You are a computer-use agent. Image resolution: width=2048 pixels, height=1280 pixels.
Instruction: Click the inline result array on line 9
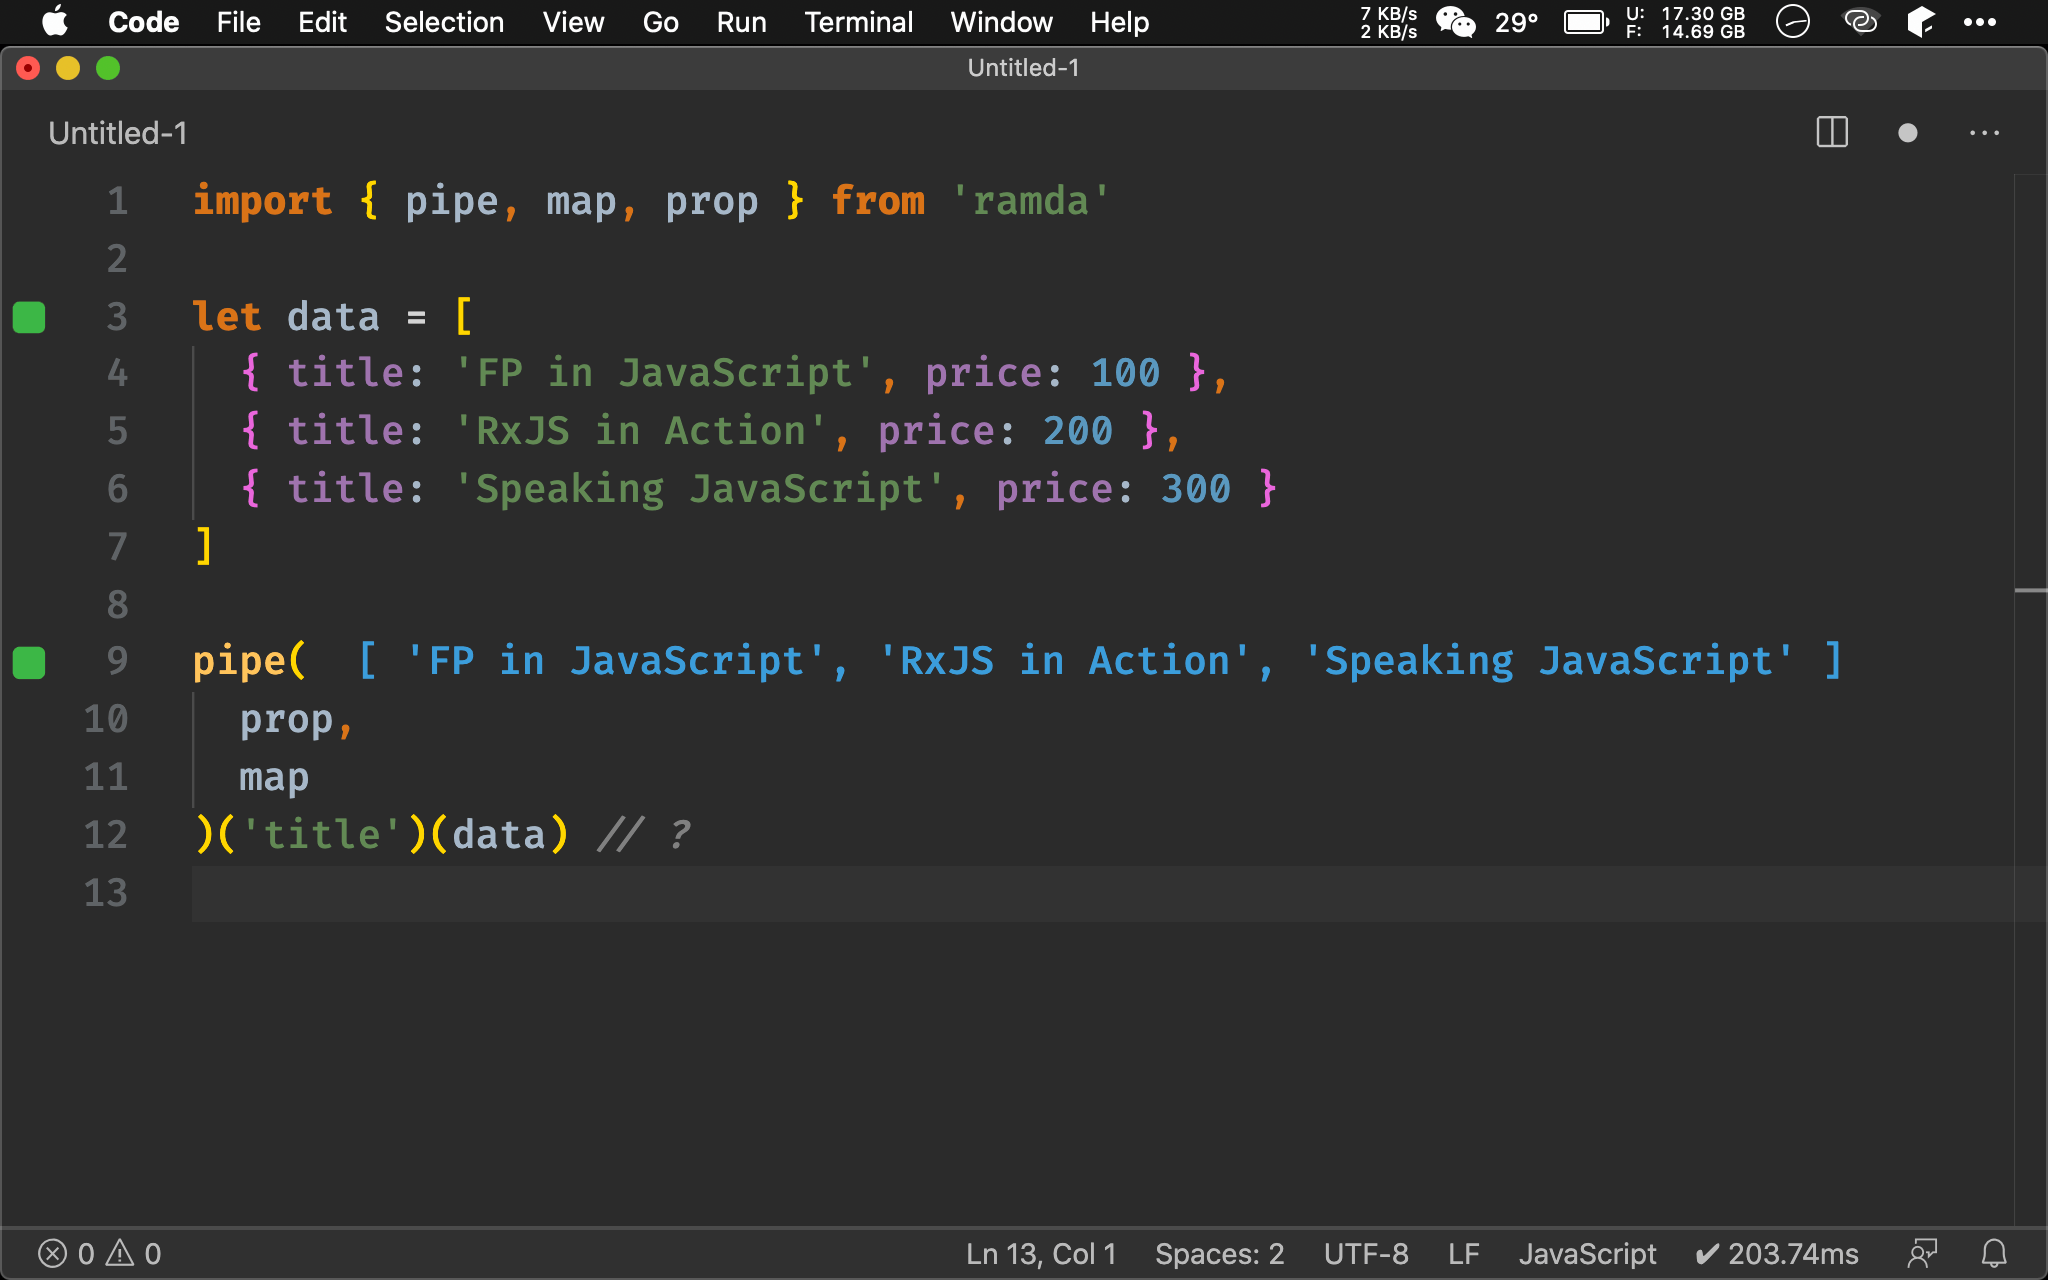pos(1100,661)
